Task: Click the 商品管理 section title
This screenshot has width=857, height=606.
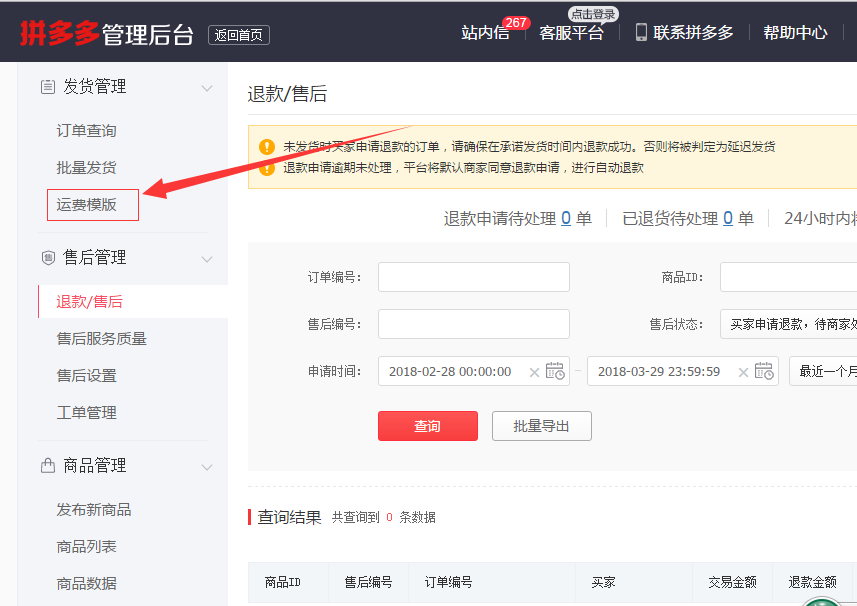Action: click(95, 466)
